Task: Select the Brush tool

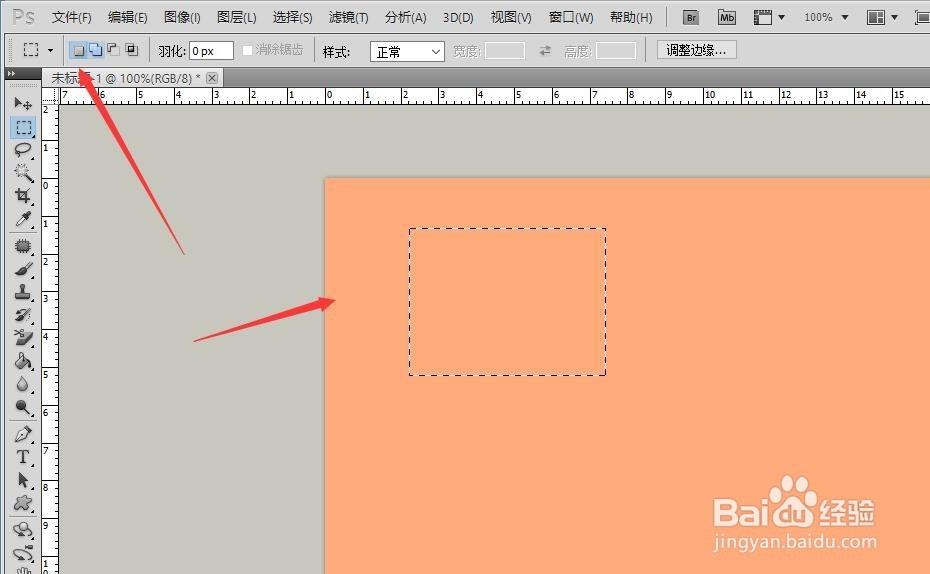Action: click(x=23, y=269)
